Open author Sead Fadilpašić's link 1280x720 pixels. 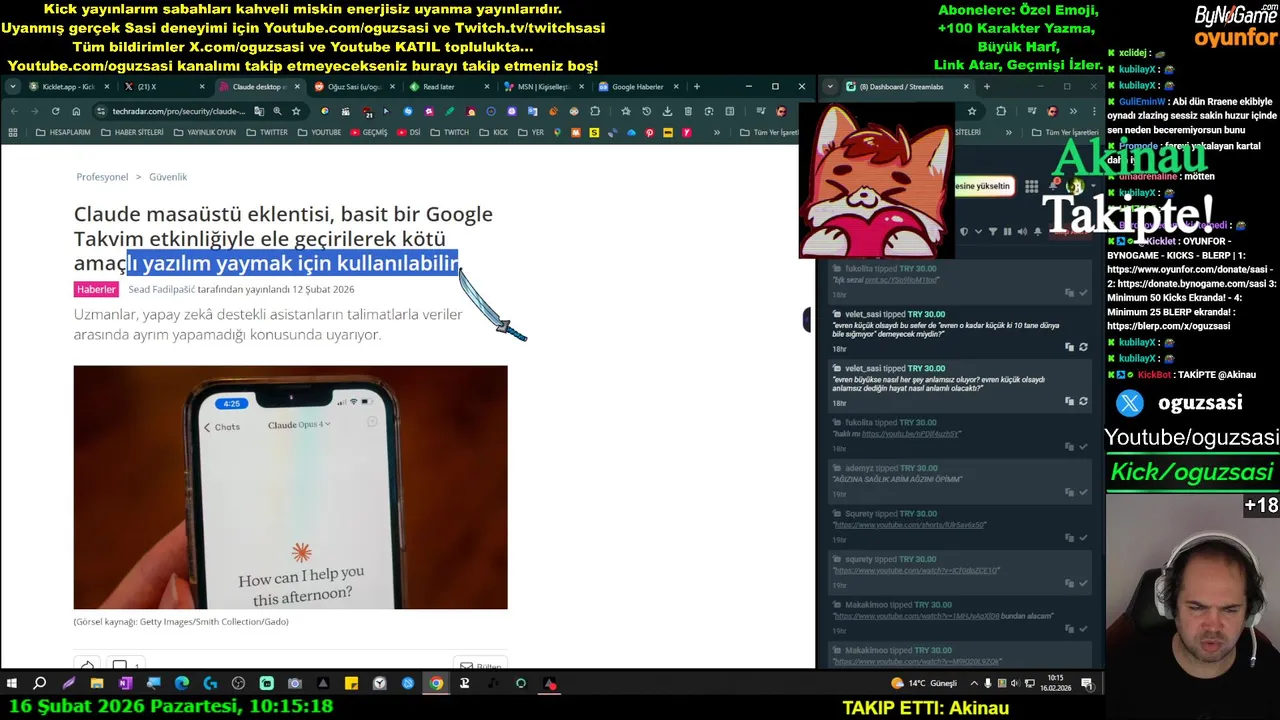click(162, 289)
